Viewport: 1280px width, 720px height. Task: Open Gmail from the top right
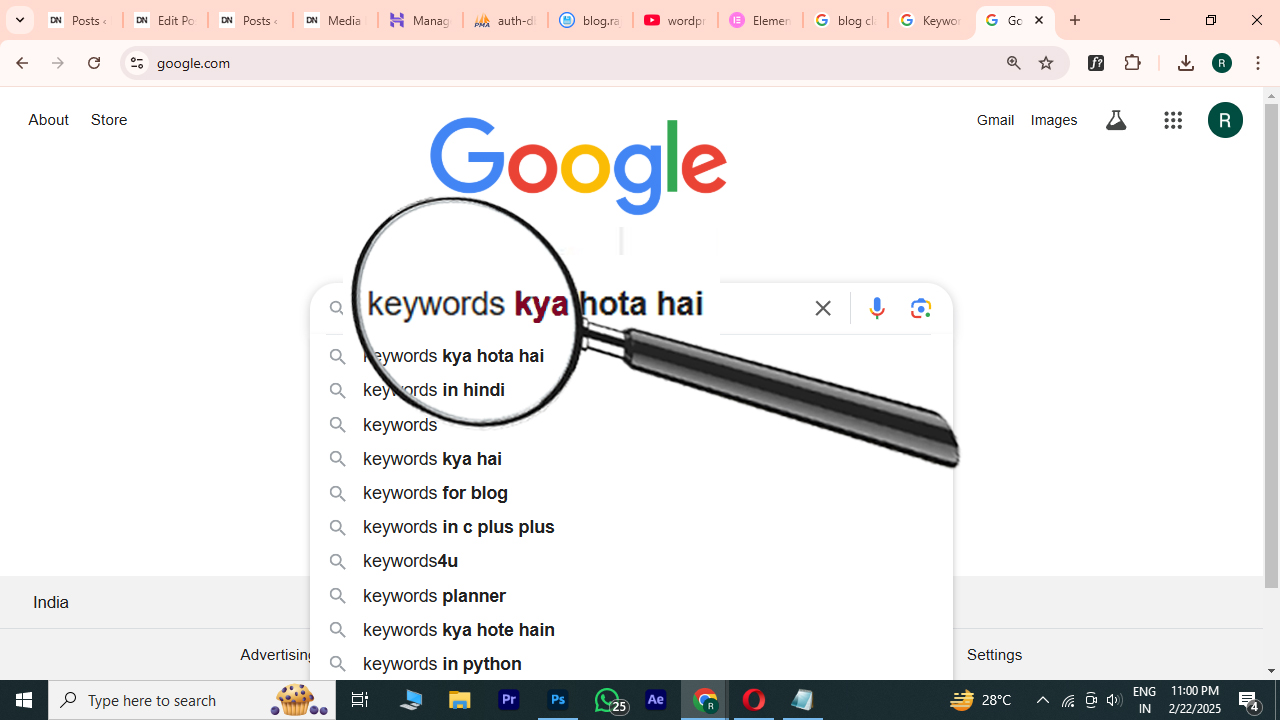pos(995,120)
